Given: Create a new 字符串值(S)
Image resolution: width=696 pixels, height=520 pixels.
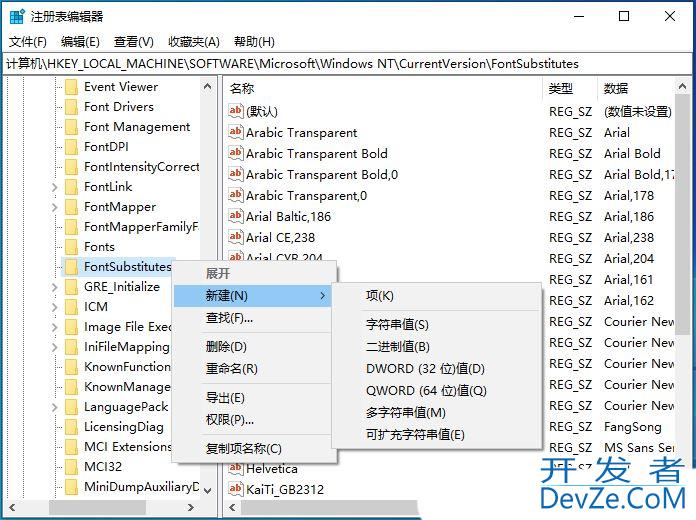Looking at the screenshot, I should tap(437, 325).
